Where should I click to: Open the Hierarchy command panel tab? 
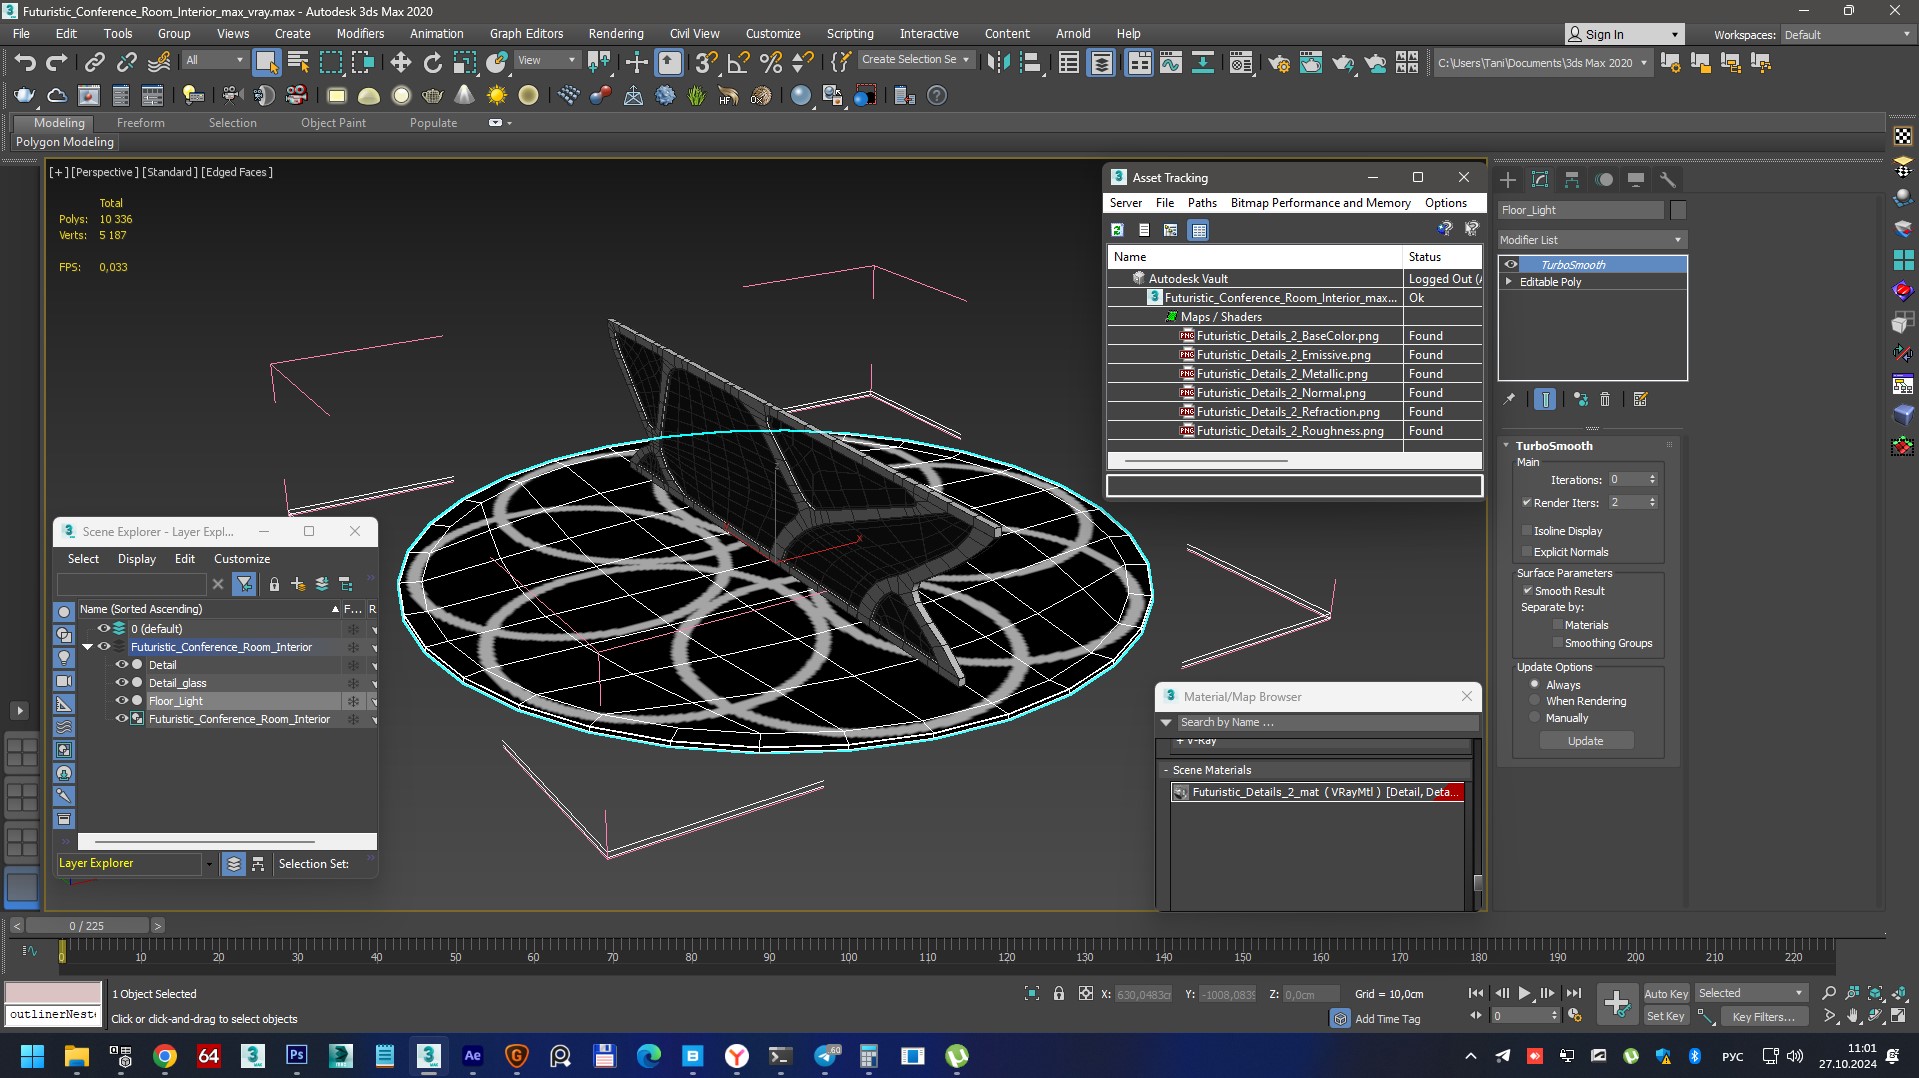tap(1572, 180)
